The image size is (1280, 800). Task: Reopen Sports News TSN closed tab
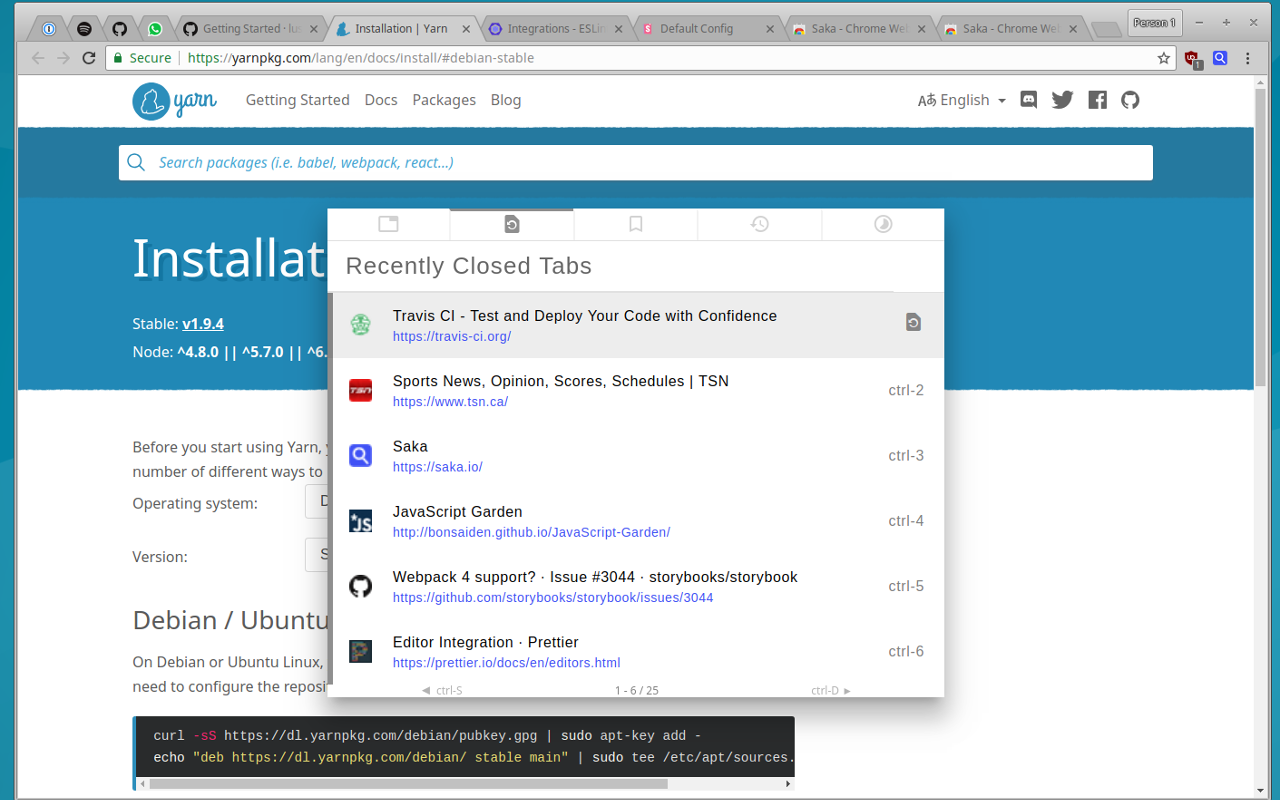tap(636, 390)
